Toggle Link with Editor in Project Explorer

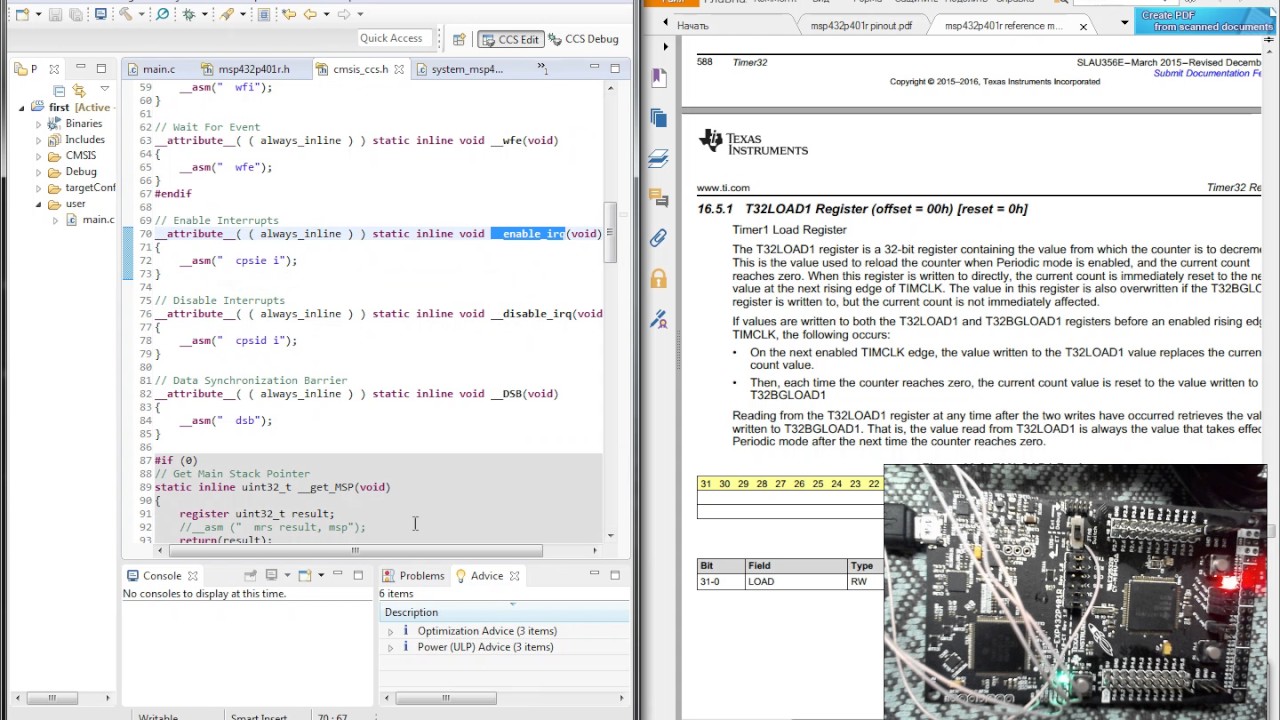(79, 90)
